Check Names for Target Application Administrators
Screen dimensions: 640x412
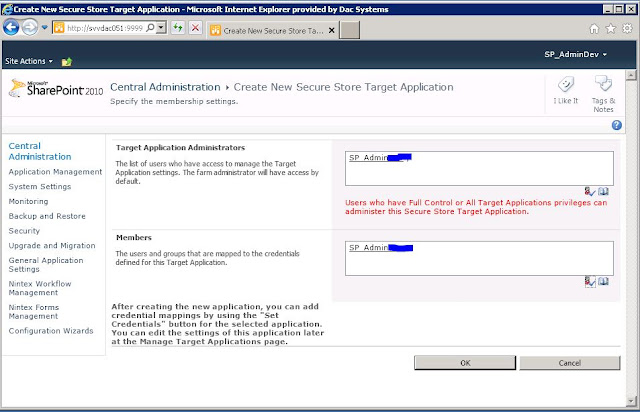[x=590, y=191]
